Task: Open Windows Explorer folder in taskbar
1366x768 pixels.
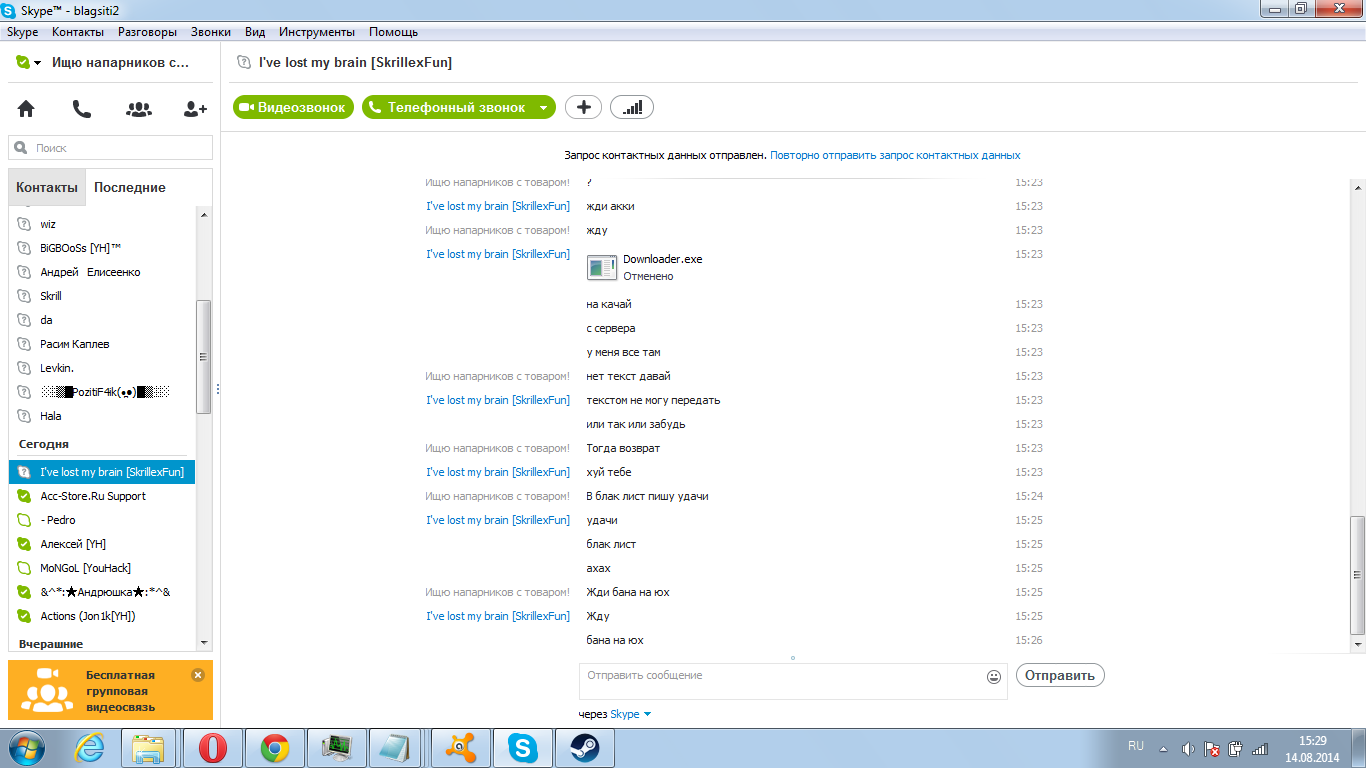Action: tap(148, 747)
